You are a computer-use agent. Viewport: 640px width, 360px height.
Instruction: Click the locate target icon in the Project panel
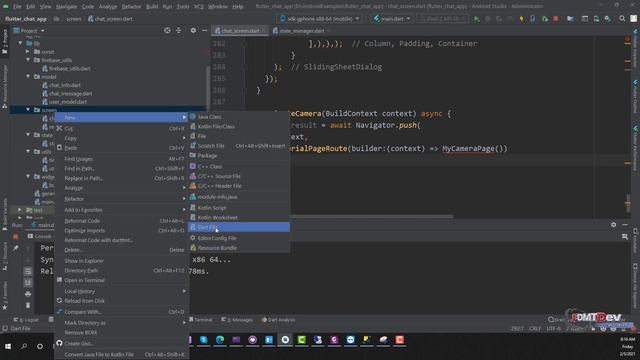tap(167, 31)
